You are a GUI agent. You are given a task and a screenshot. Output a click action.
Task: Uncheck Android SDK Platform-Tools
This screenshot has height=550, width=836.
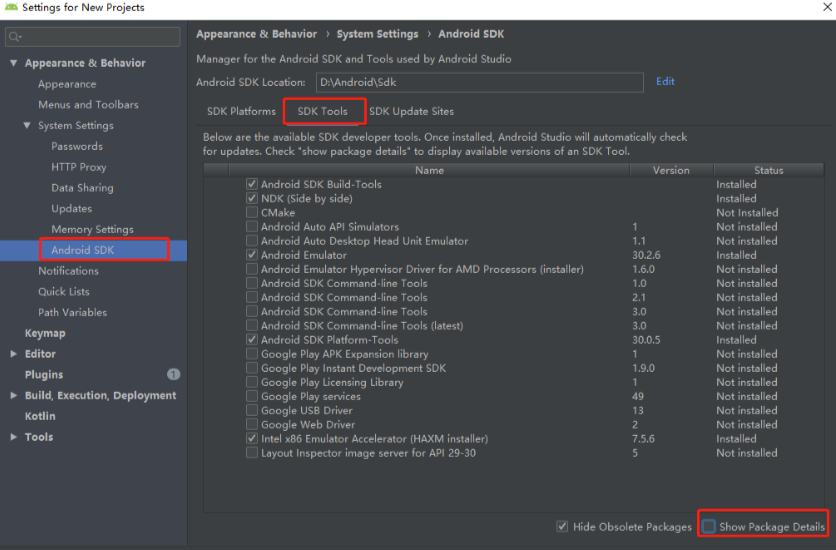(x=252, y=339)
